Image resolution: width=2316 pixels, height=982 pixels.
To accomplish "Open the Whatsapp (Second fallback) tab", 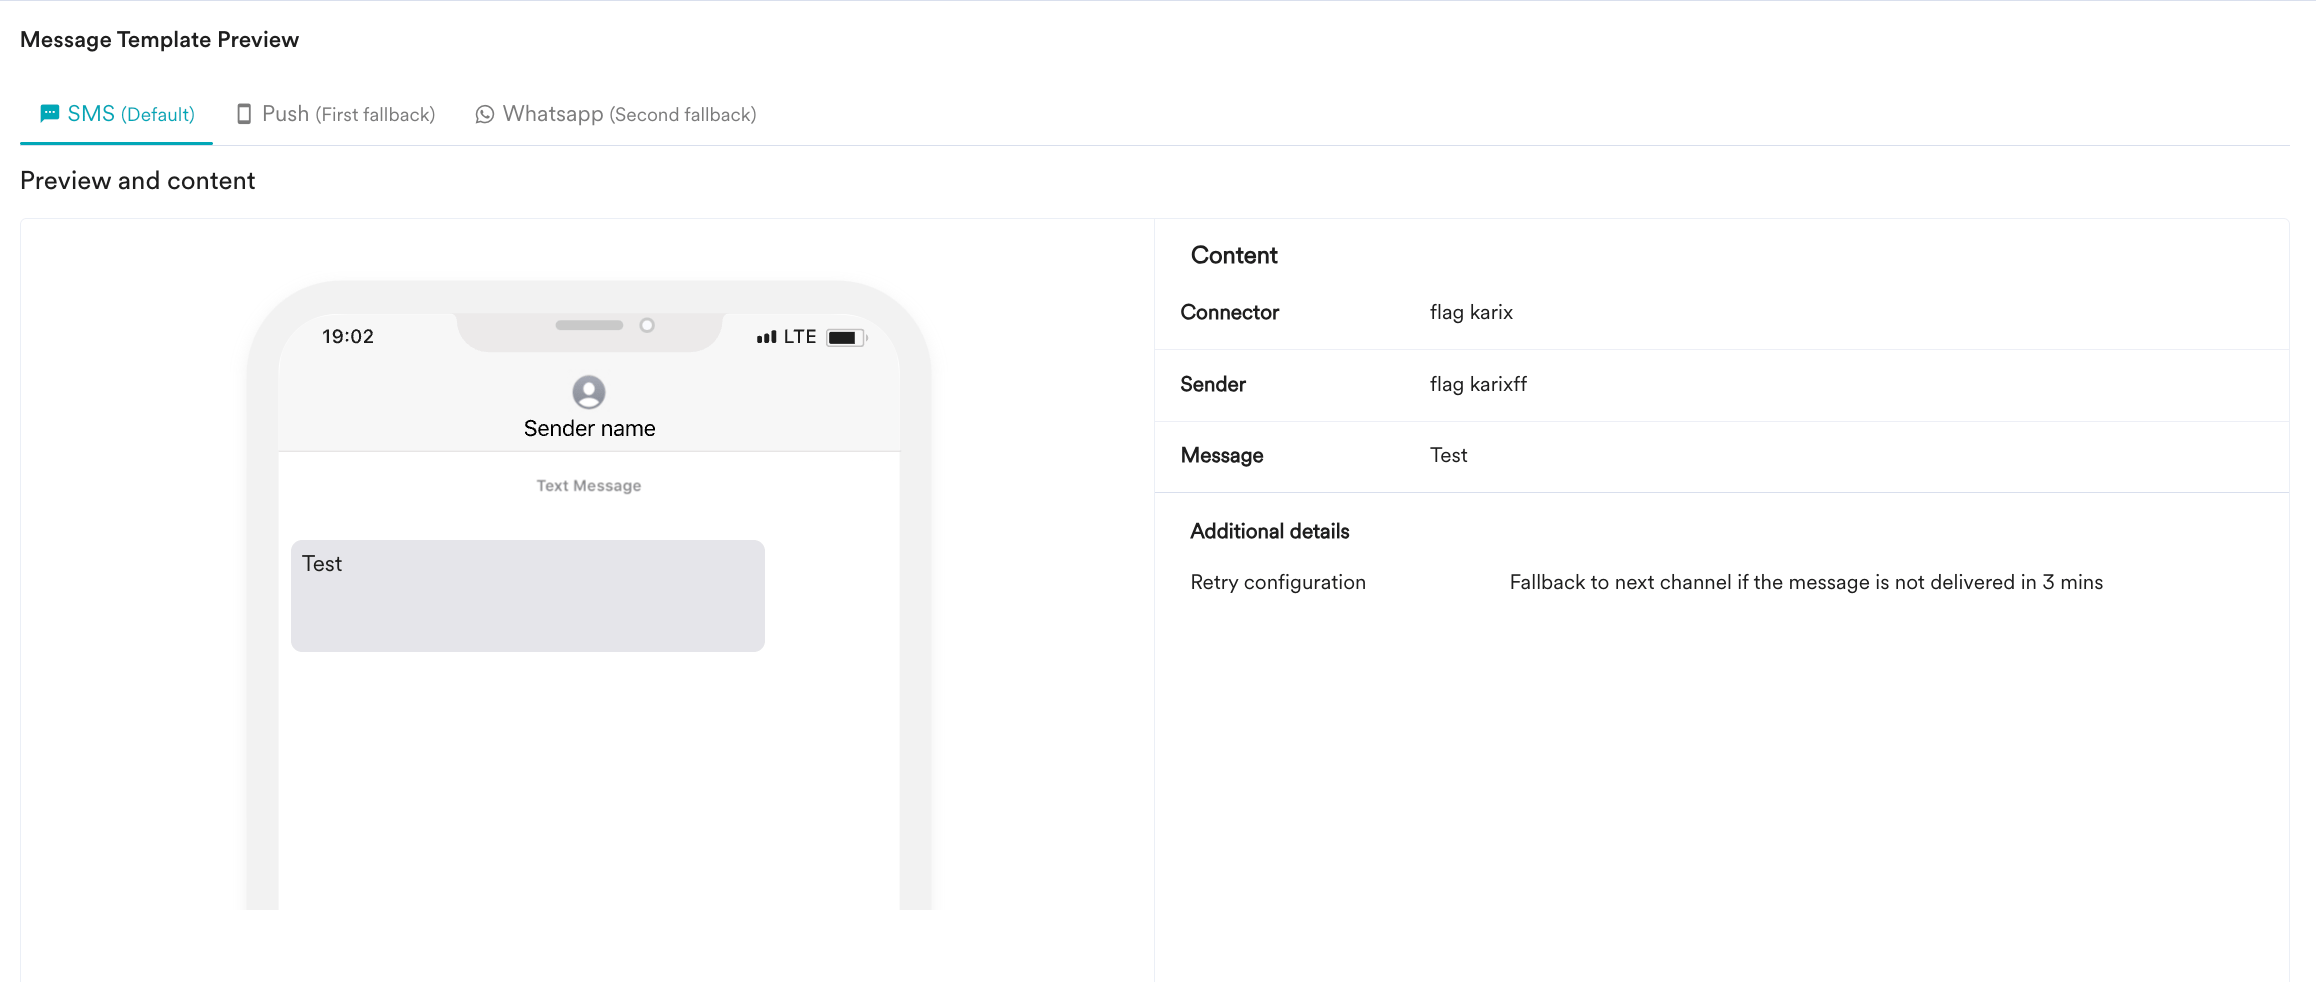I will (616, 115).
